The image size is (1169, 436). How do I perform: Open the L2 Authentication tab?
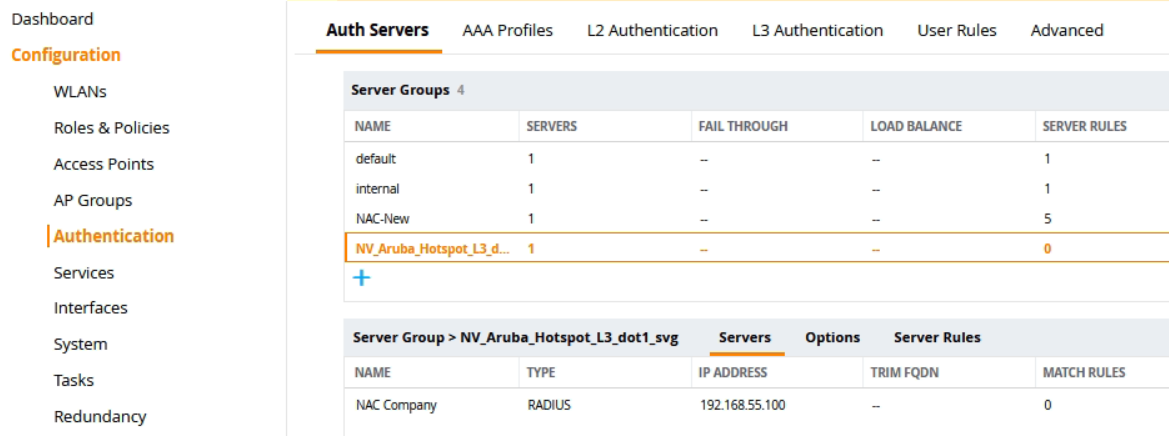point(652,30)
